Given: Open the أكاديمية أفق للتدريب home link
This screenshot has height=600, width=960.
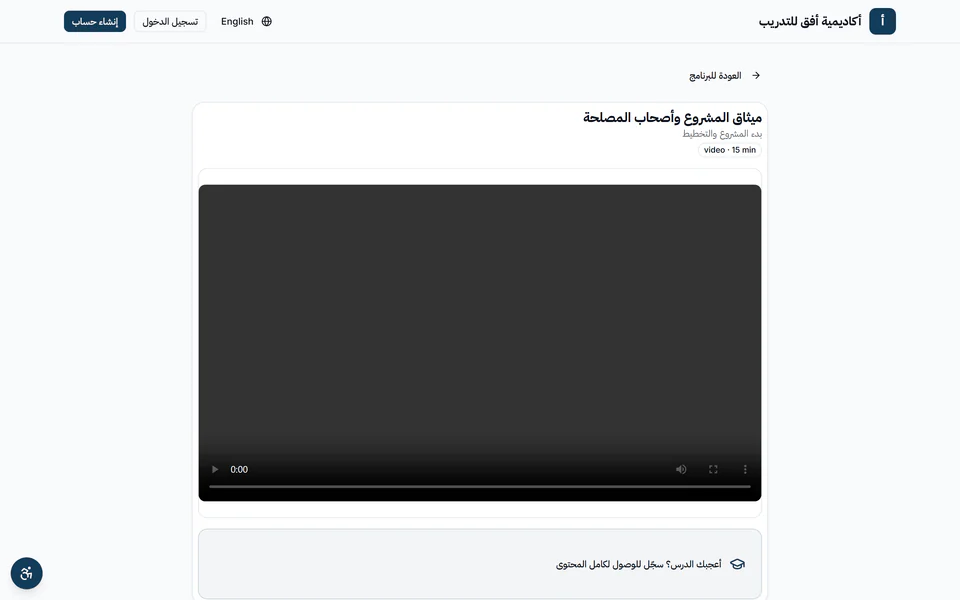Looking at the screenshot, I should coord(809,21).
